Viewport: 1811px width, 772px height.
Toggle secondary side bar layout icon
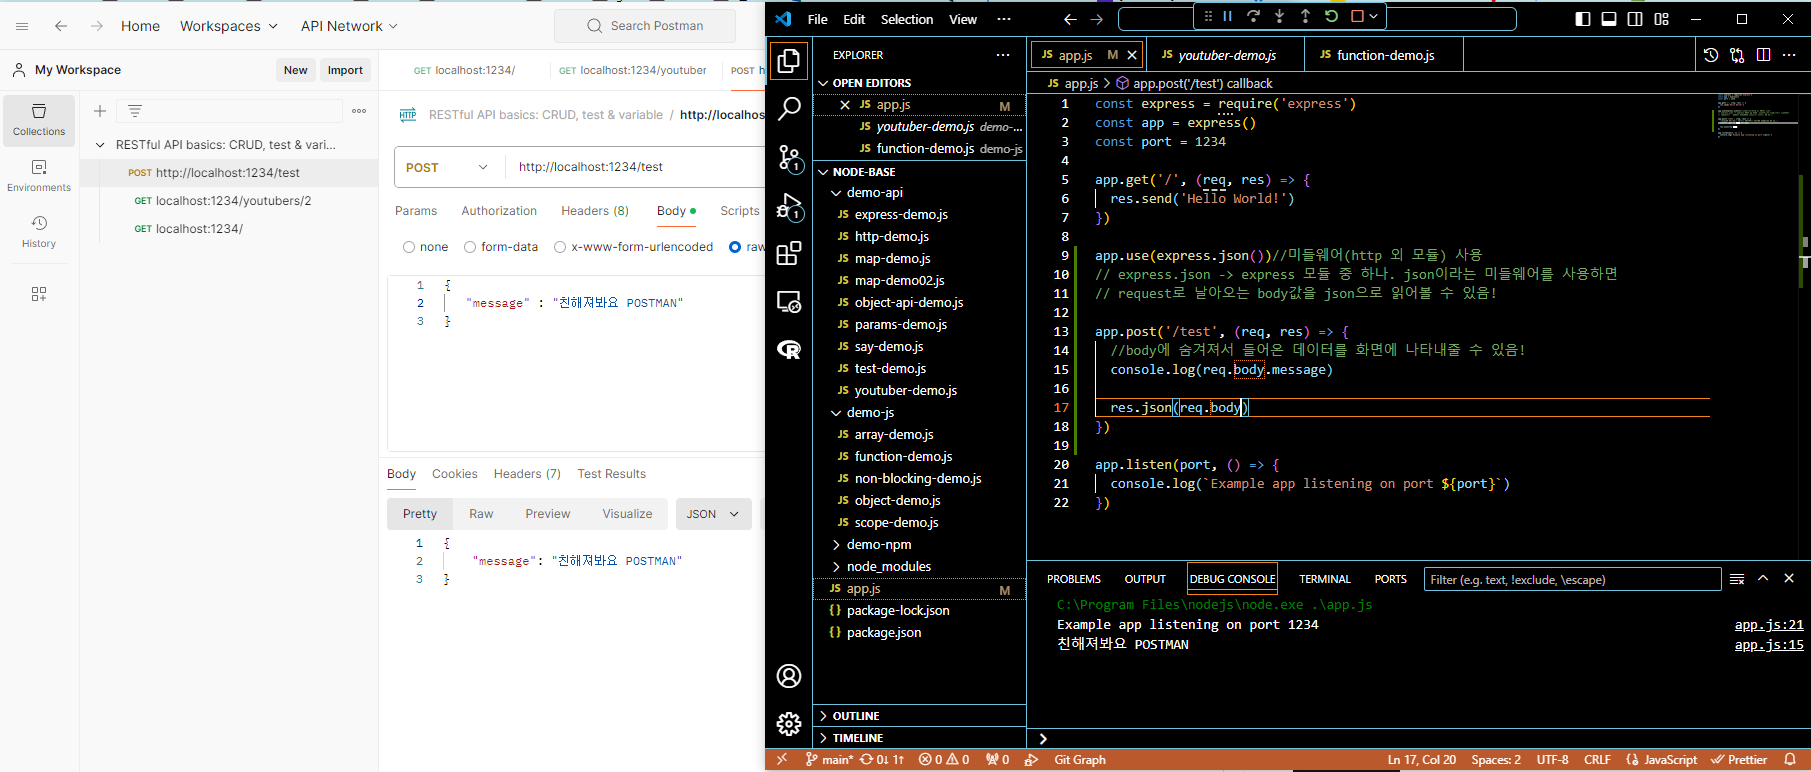[x=1635, y=19]
